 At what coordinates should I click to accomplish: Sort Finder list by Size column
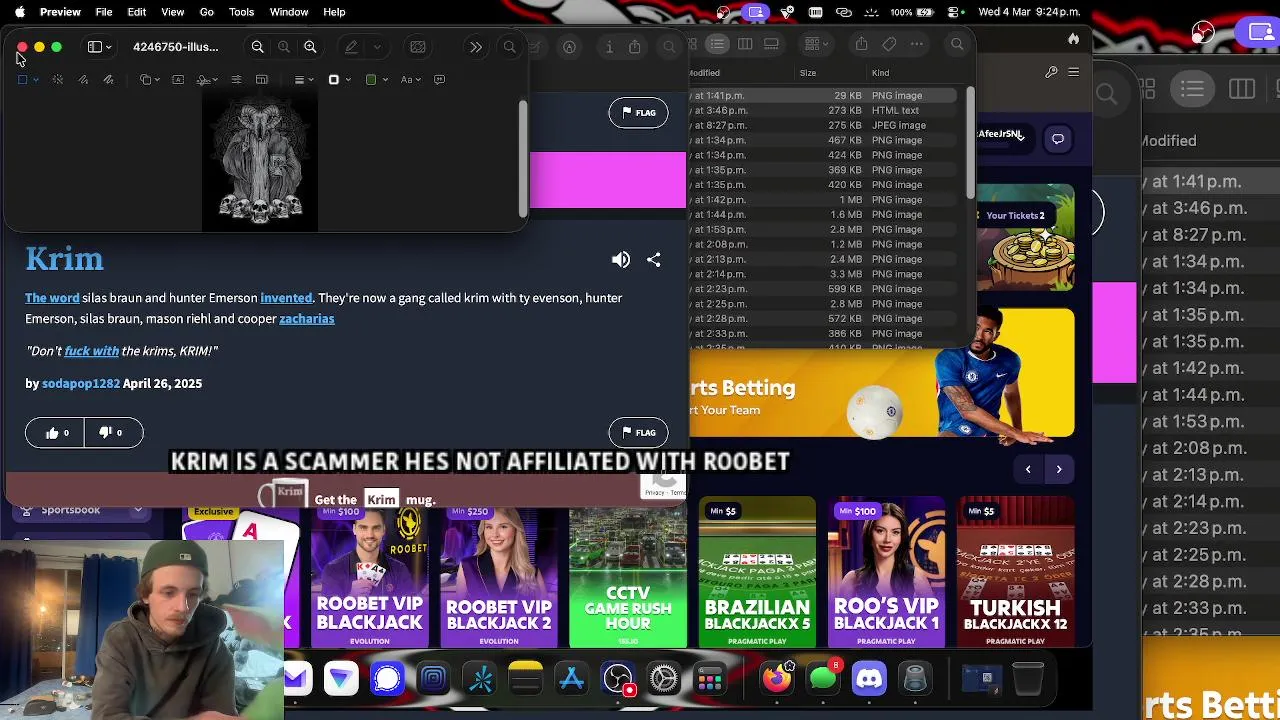808,73
